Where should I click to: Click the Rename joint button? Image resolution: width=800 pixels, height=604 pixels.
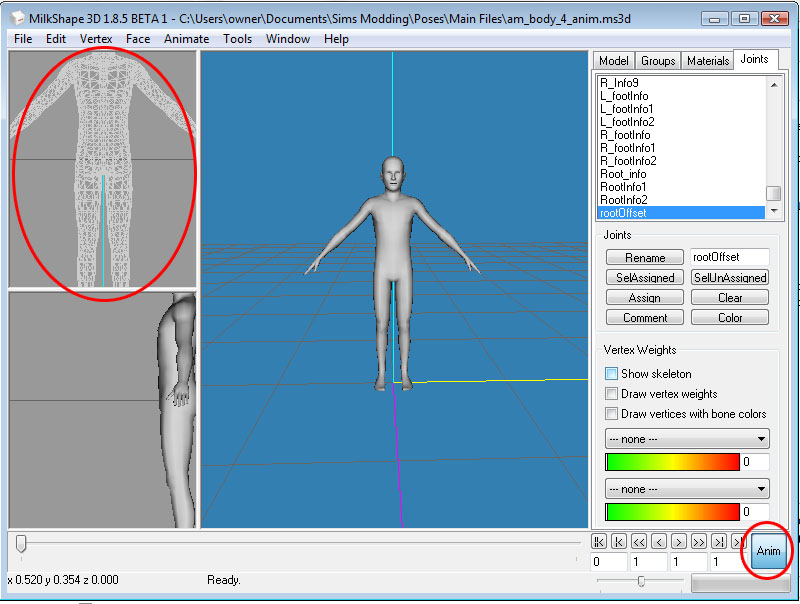pos(644,258)
